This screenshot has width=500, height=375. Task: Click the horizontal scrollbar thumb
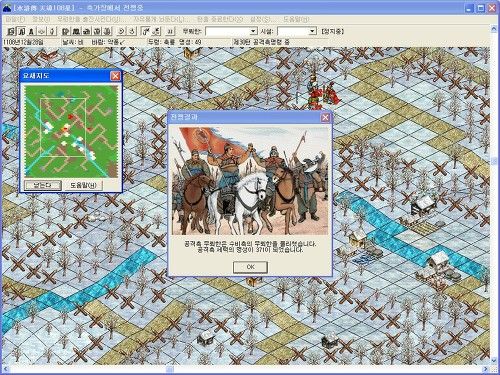pyautogui.click(x=170, y=369)
